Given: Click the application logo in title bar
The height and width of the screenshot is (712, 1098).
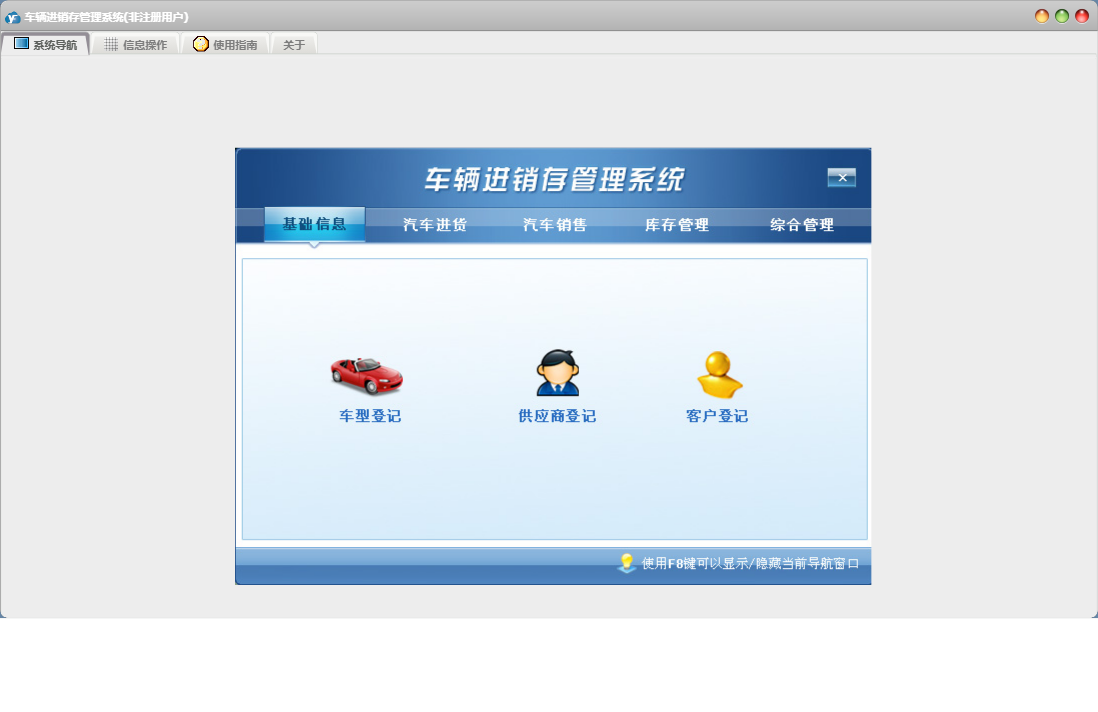Looking at the screenshot, I should coord(12,17).
